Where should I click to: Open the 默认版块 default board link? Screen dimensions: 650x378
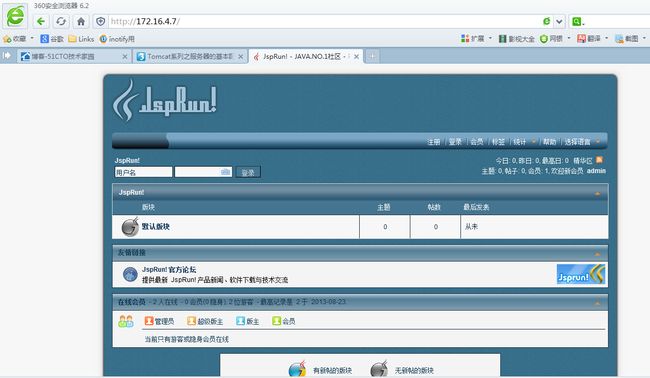pos(156,227)
